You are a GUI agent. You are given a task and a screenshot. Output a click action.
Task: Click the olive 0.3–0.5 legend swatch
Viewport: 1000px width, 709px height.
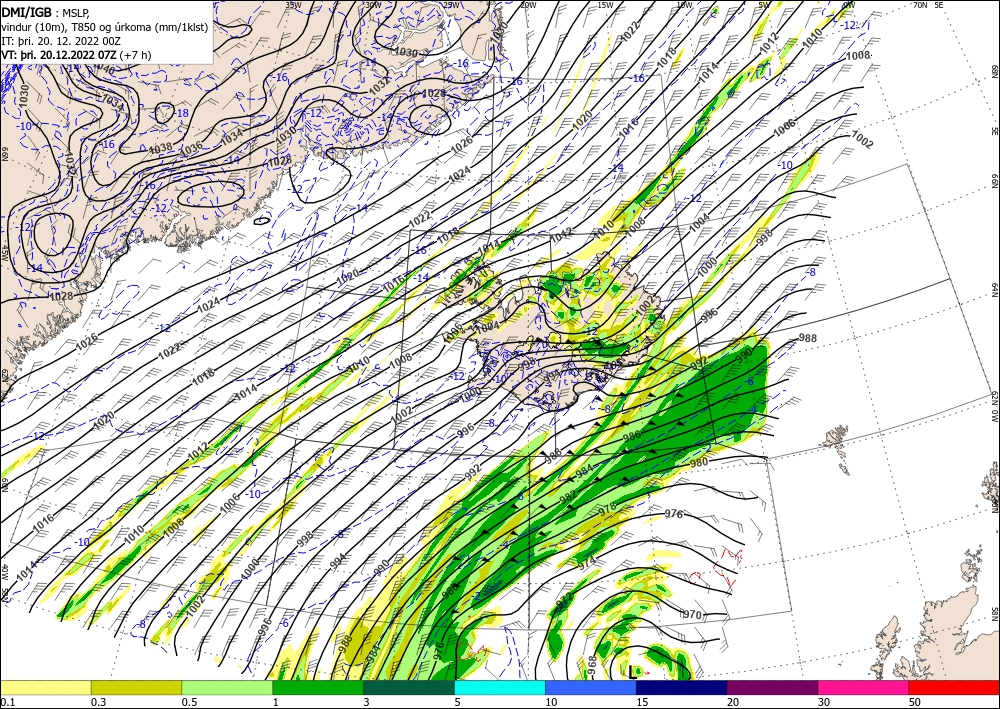coord(136,687)
